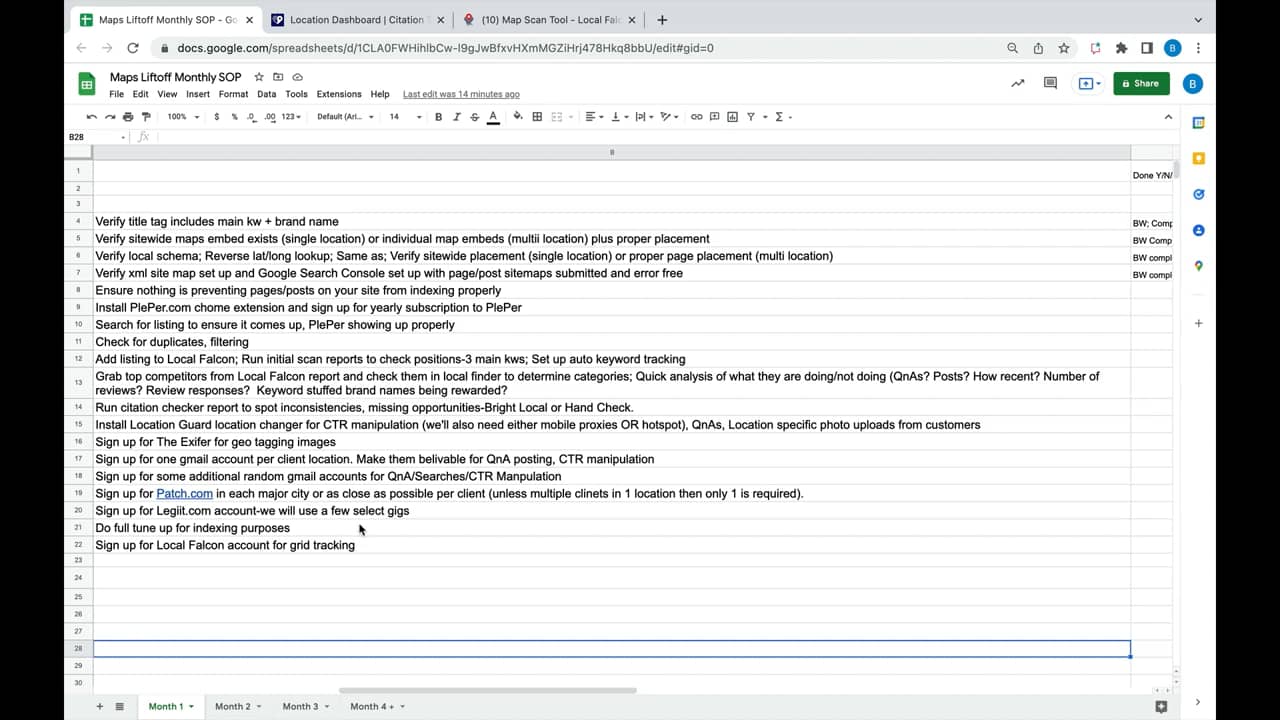
Task: Redo action using toolbar arrow
Action: (x=110, y=117)
